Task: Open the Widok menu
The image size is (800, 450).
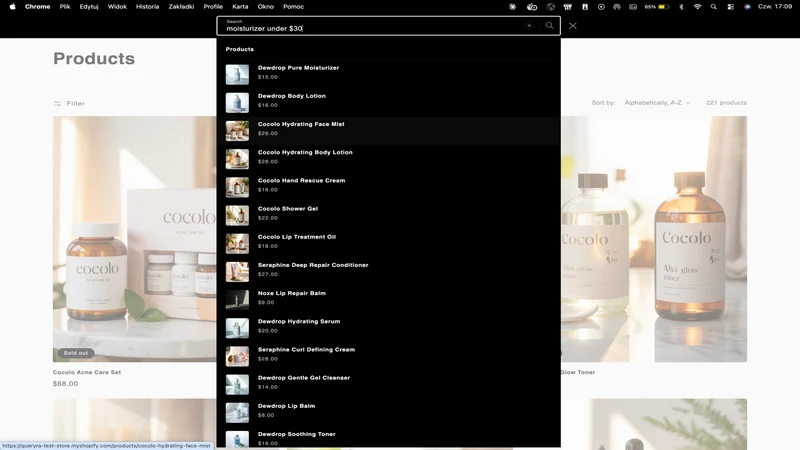Action: 117,7
